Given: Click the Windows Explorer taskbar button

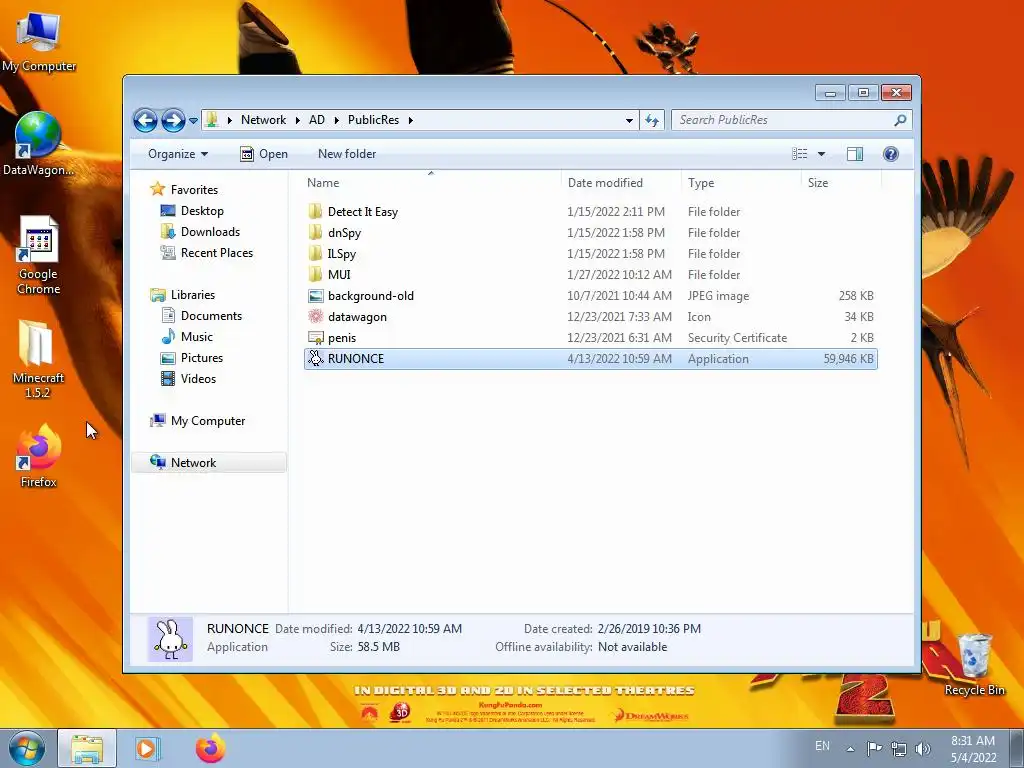Looking at the screenshot, I should [87, 748].
